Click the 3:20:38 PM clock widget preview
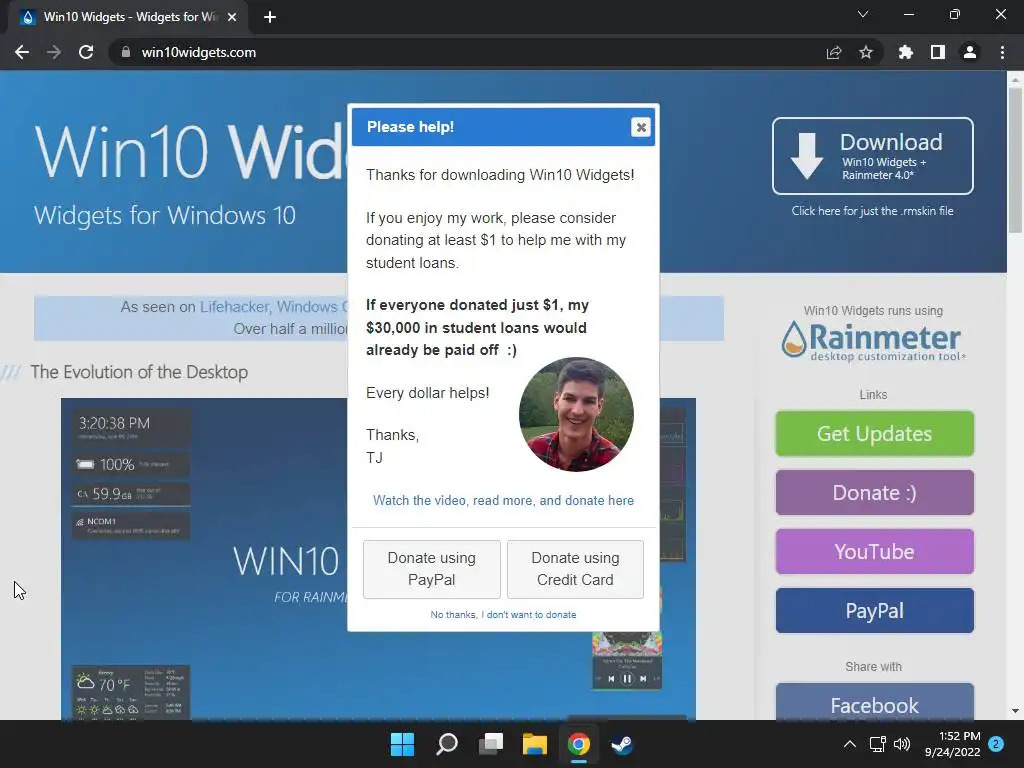This screenshot has width=1024, height=768. pos(131,427)
